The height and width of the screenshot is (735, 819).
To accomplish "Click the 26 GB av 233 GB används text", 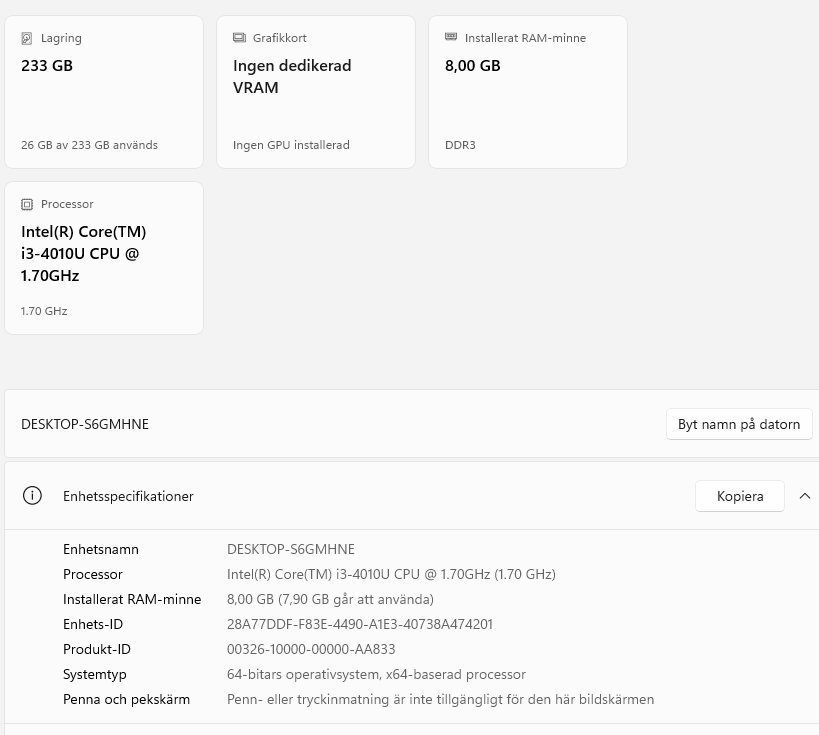I will coord(89,145).
